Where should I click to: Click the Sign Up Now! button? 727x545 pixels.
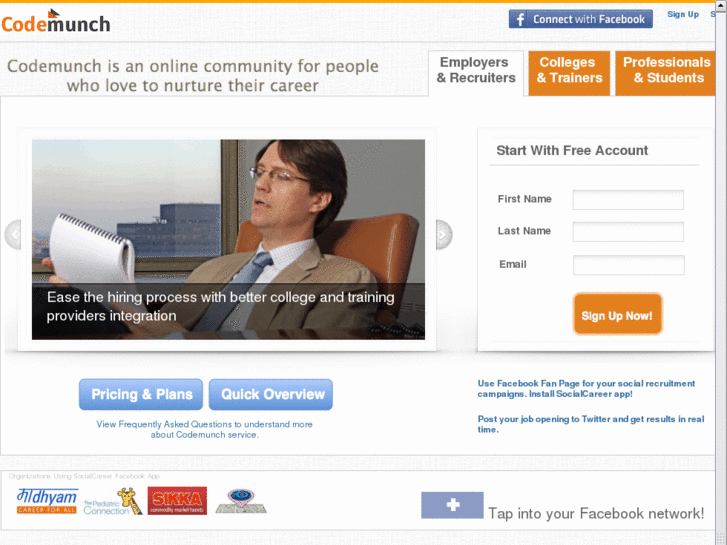tap(617, 314)
